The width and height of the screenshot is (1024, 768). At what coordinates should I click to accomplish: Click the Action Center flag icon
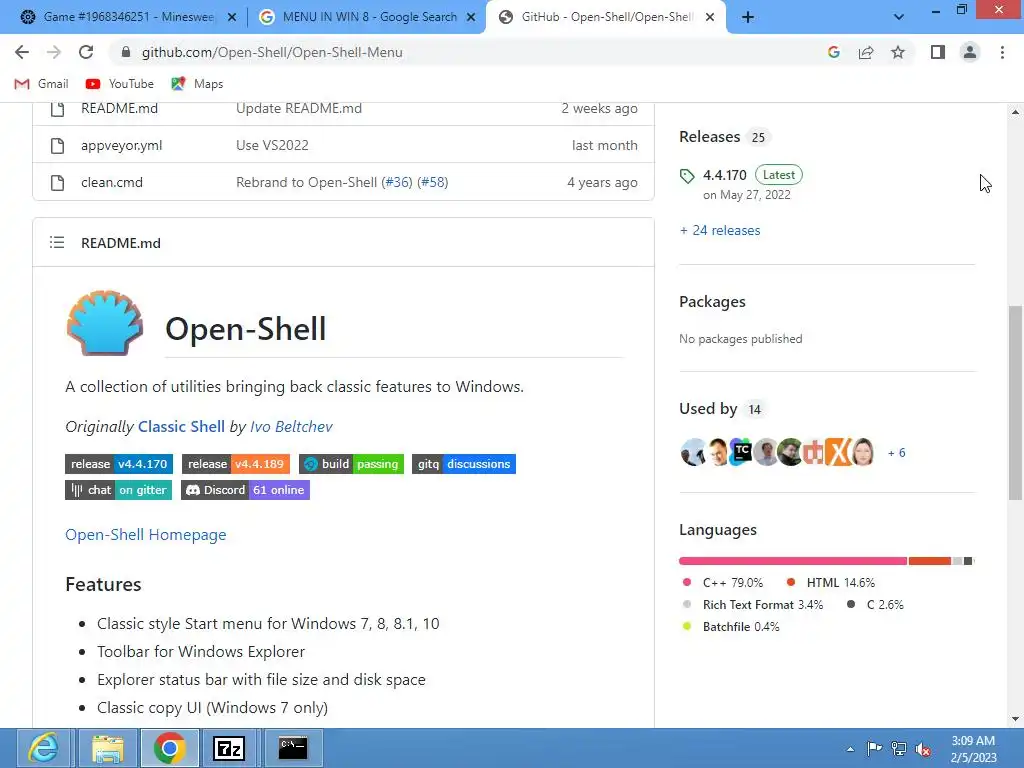pos(874,748)
